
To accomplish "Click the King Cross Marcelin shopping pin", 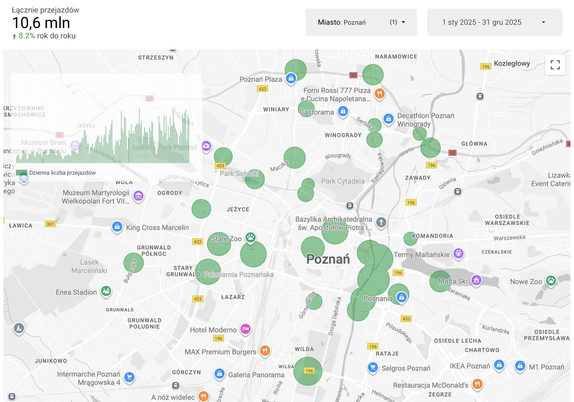I will [117, 227].
